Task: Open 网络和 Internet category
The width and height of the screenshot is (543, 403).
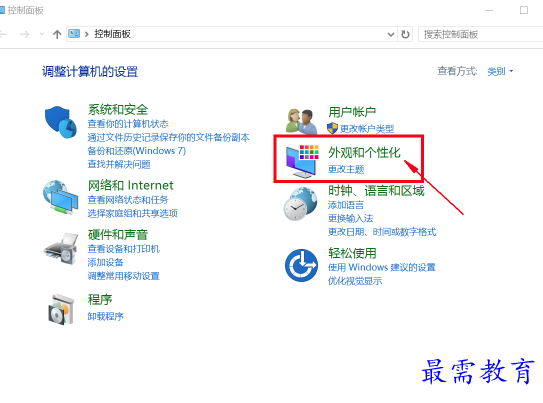Action: pyautogui.click(x=131, y=185)
